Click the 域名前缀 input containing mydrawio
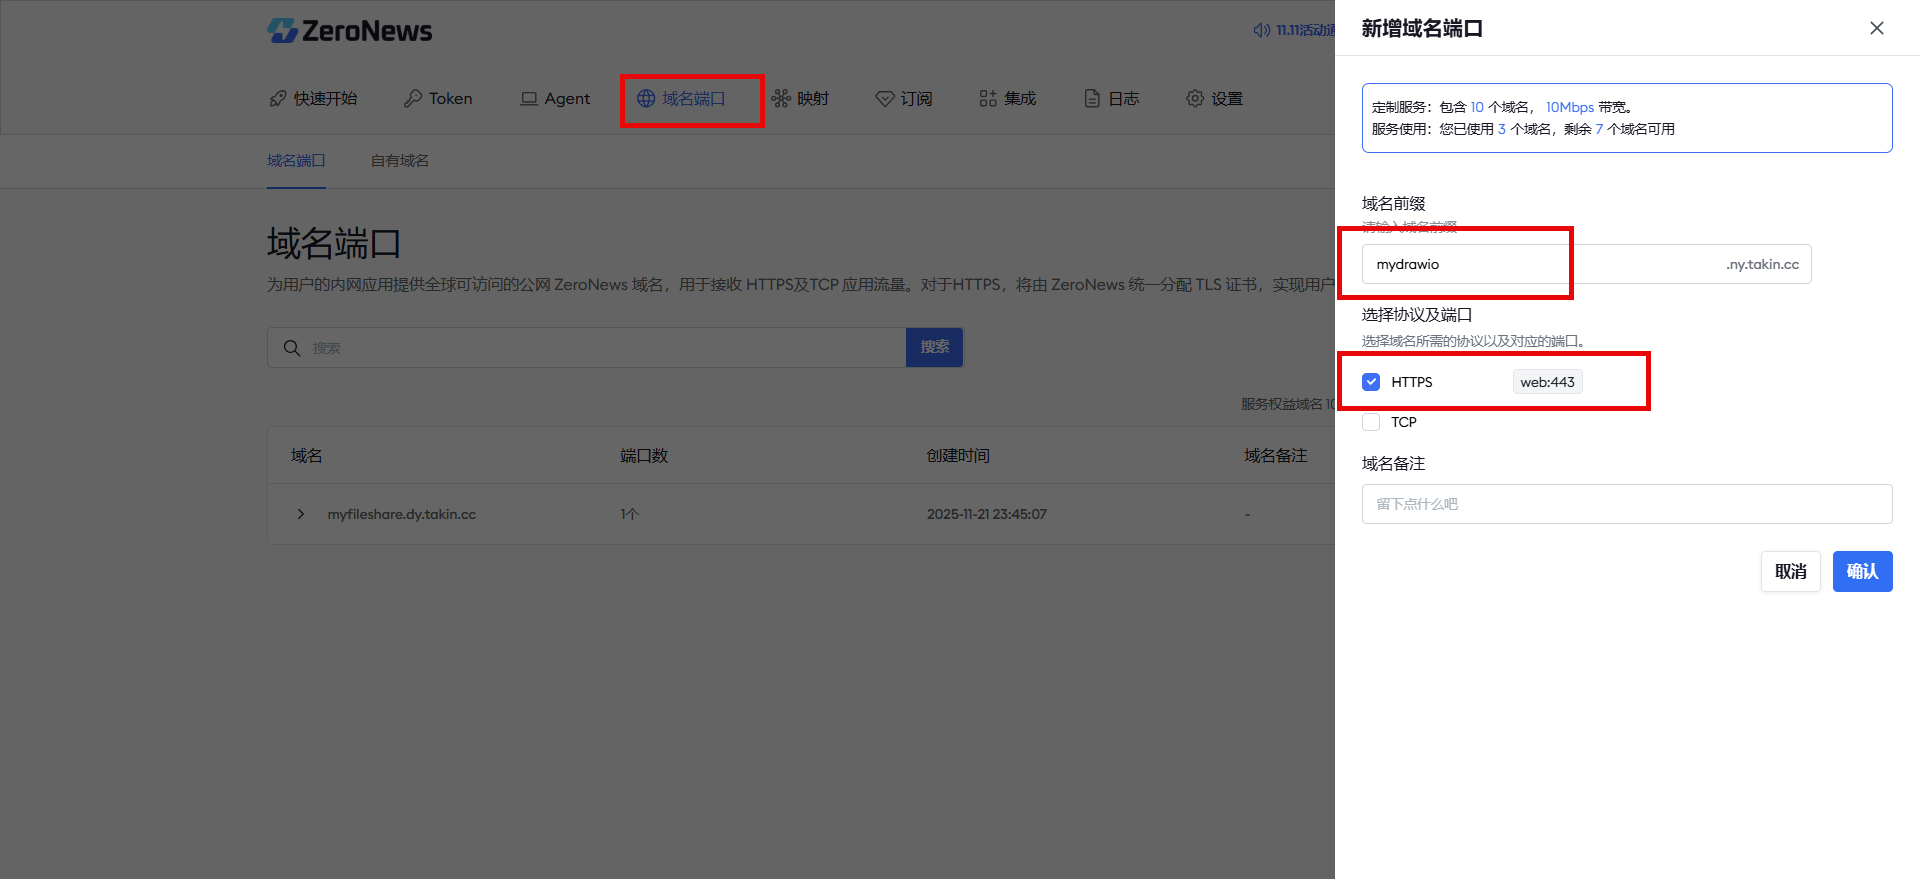This screenshot has width=1920, height=879. pyautogui.click(x=1540, y=264)
